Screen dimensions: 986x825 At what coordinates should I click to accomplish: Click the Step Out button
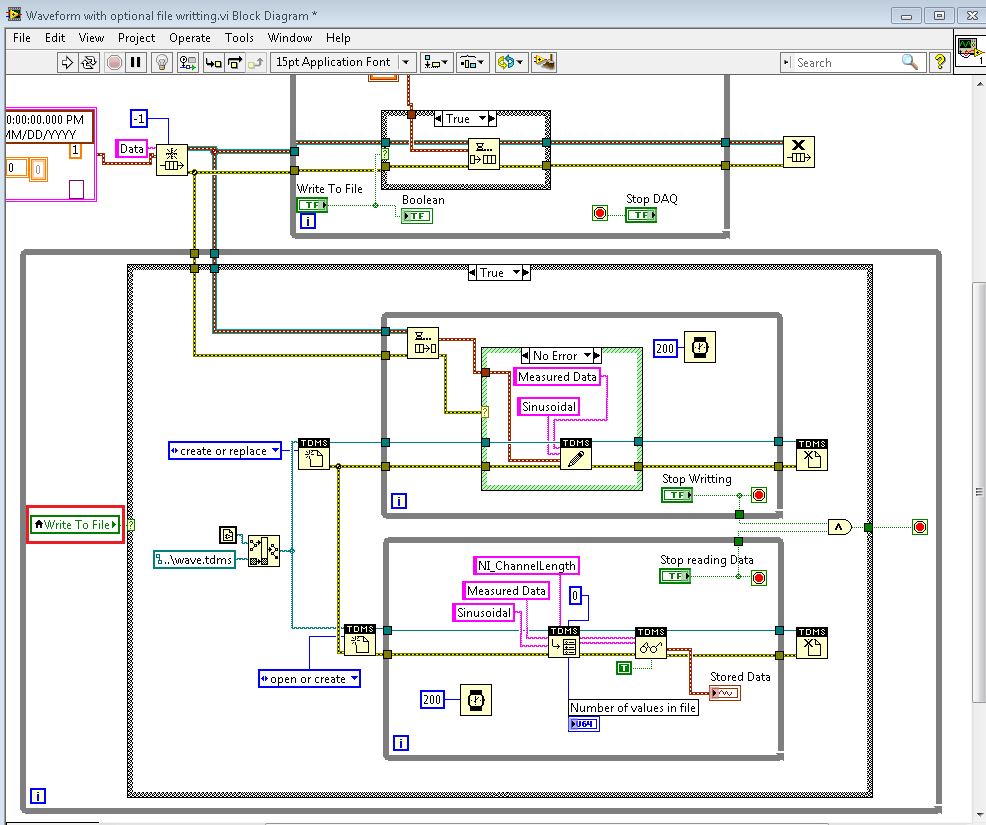[255, 62]
